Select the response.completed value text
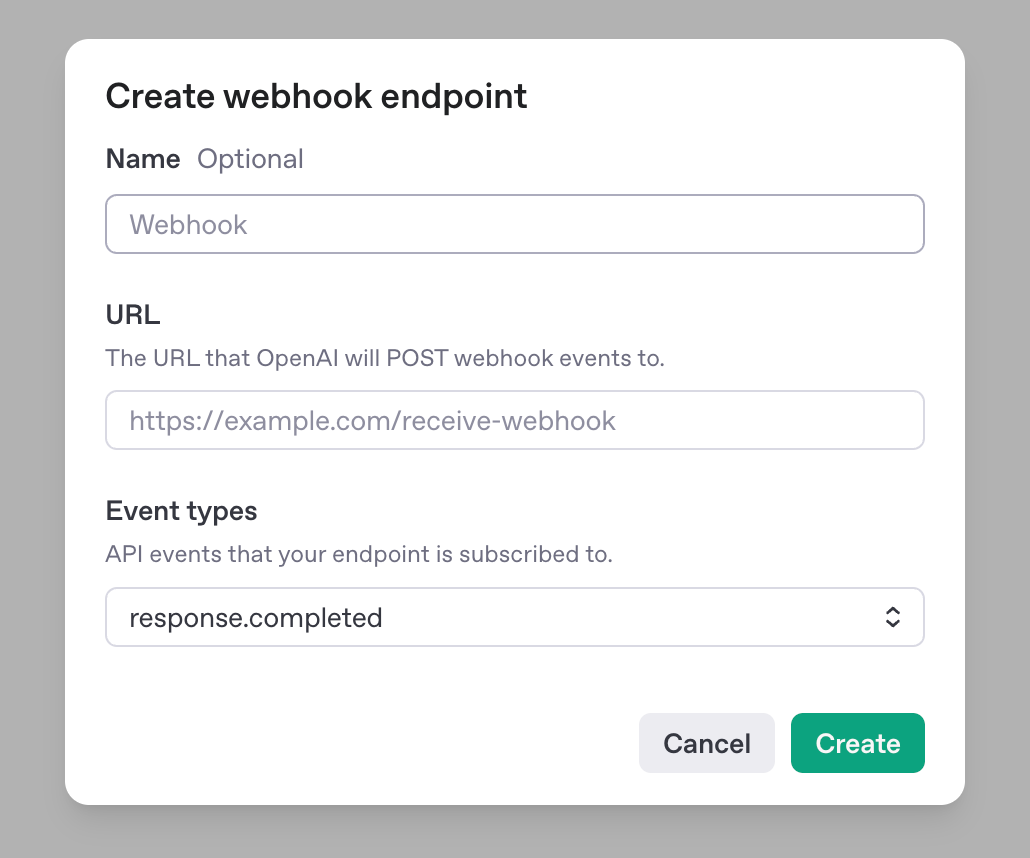The width and height of the screenshot is (1030, 858). click(256, 618)
